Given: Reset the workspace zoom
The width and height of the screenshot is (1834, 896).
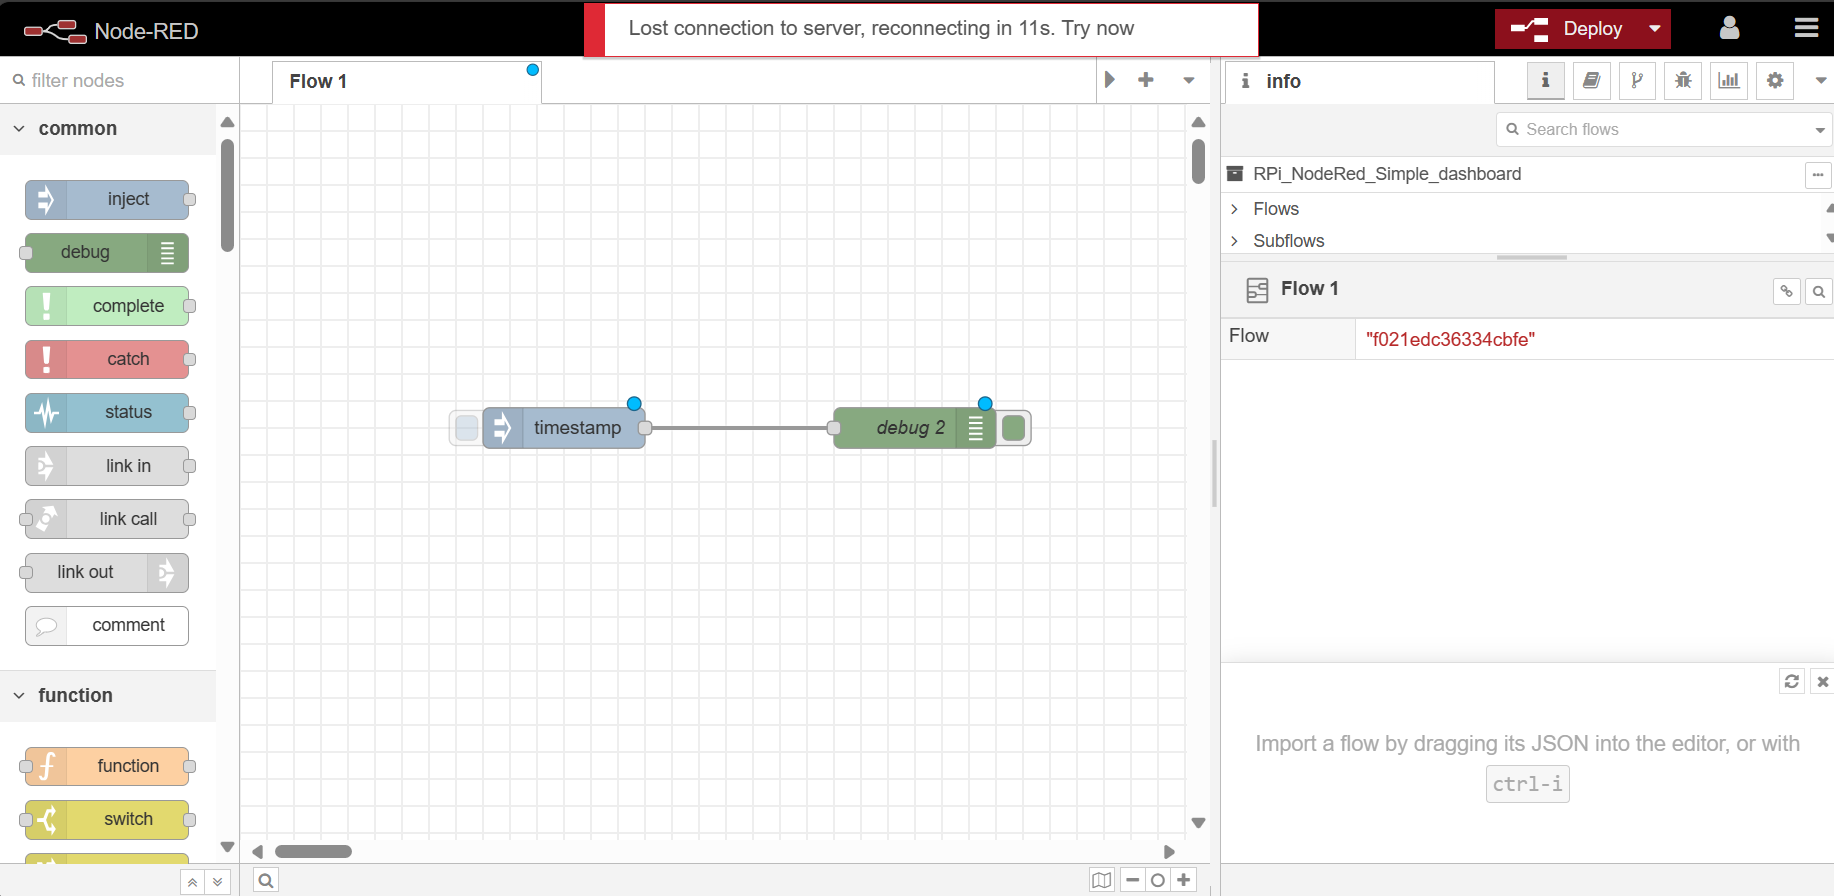Looking at the screenshot, I should click(x=1158, y=880).
